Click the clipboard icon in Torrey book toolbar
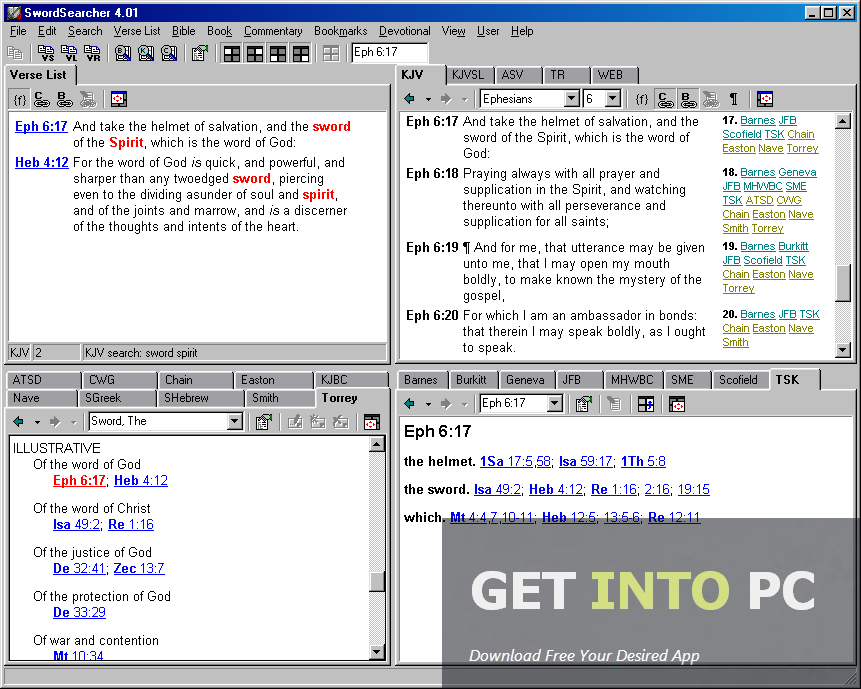The height and width of the screenshot is (689, 861). pyautogui.click(x=264, y=422)
